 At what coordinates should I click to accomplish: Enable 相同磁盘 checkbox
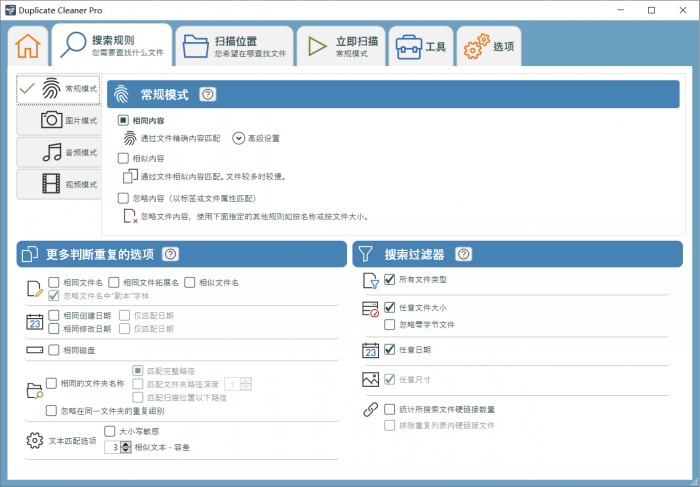coord(54,350)
